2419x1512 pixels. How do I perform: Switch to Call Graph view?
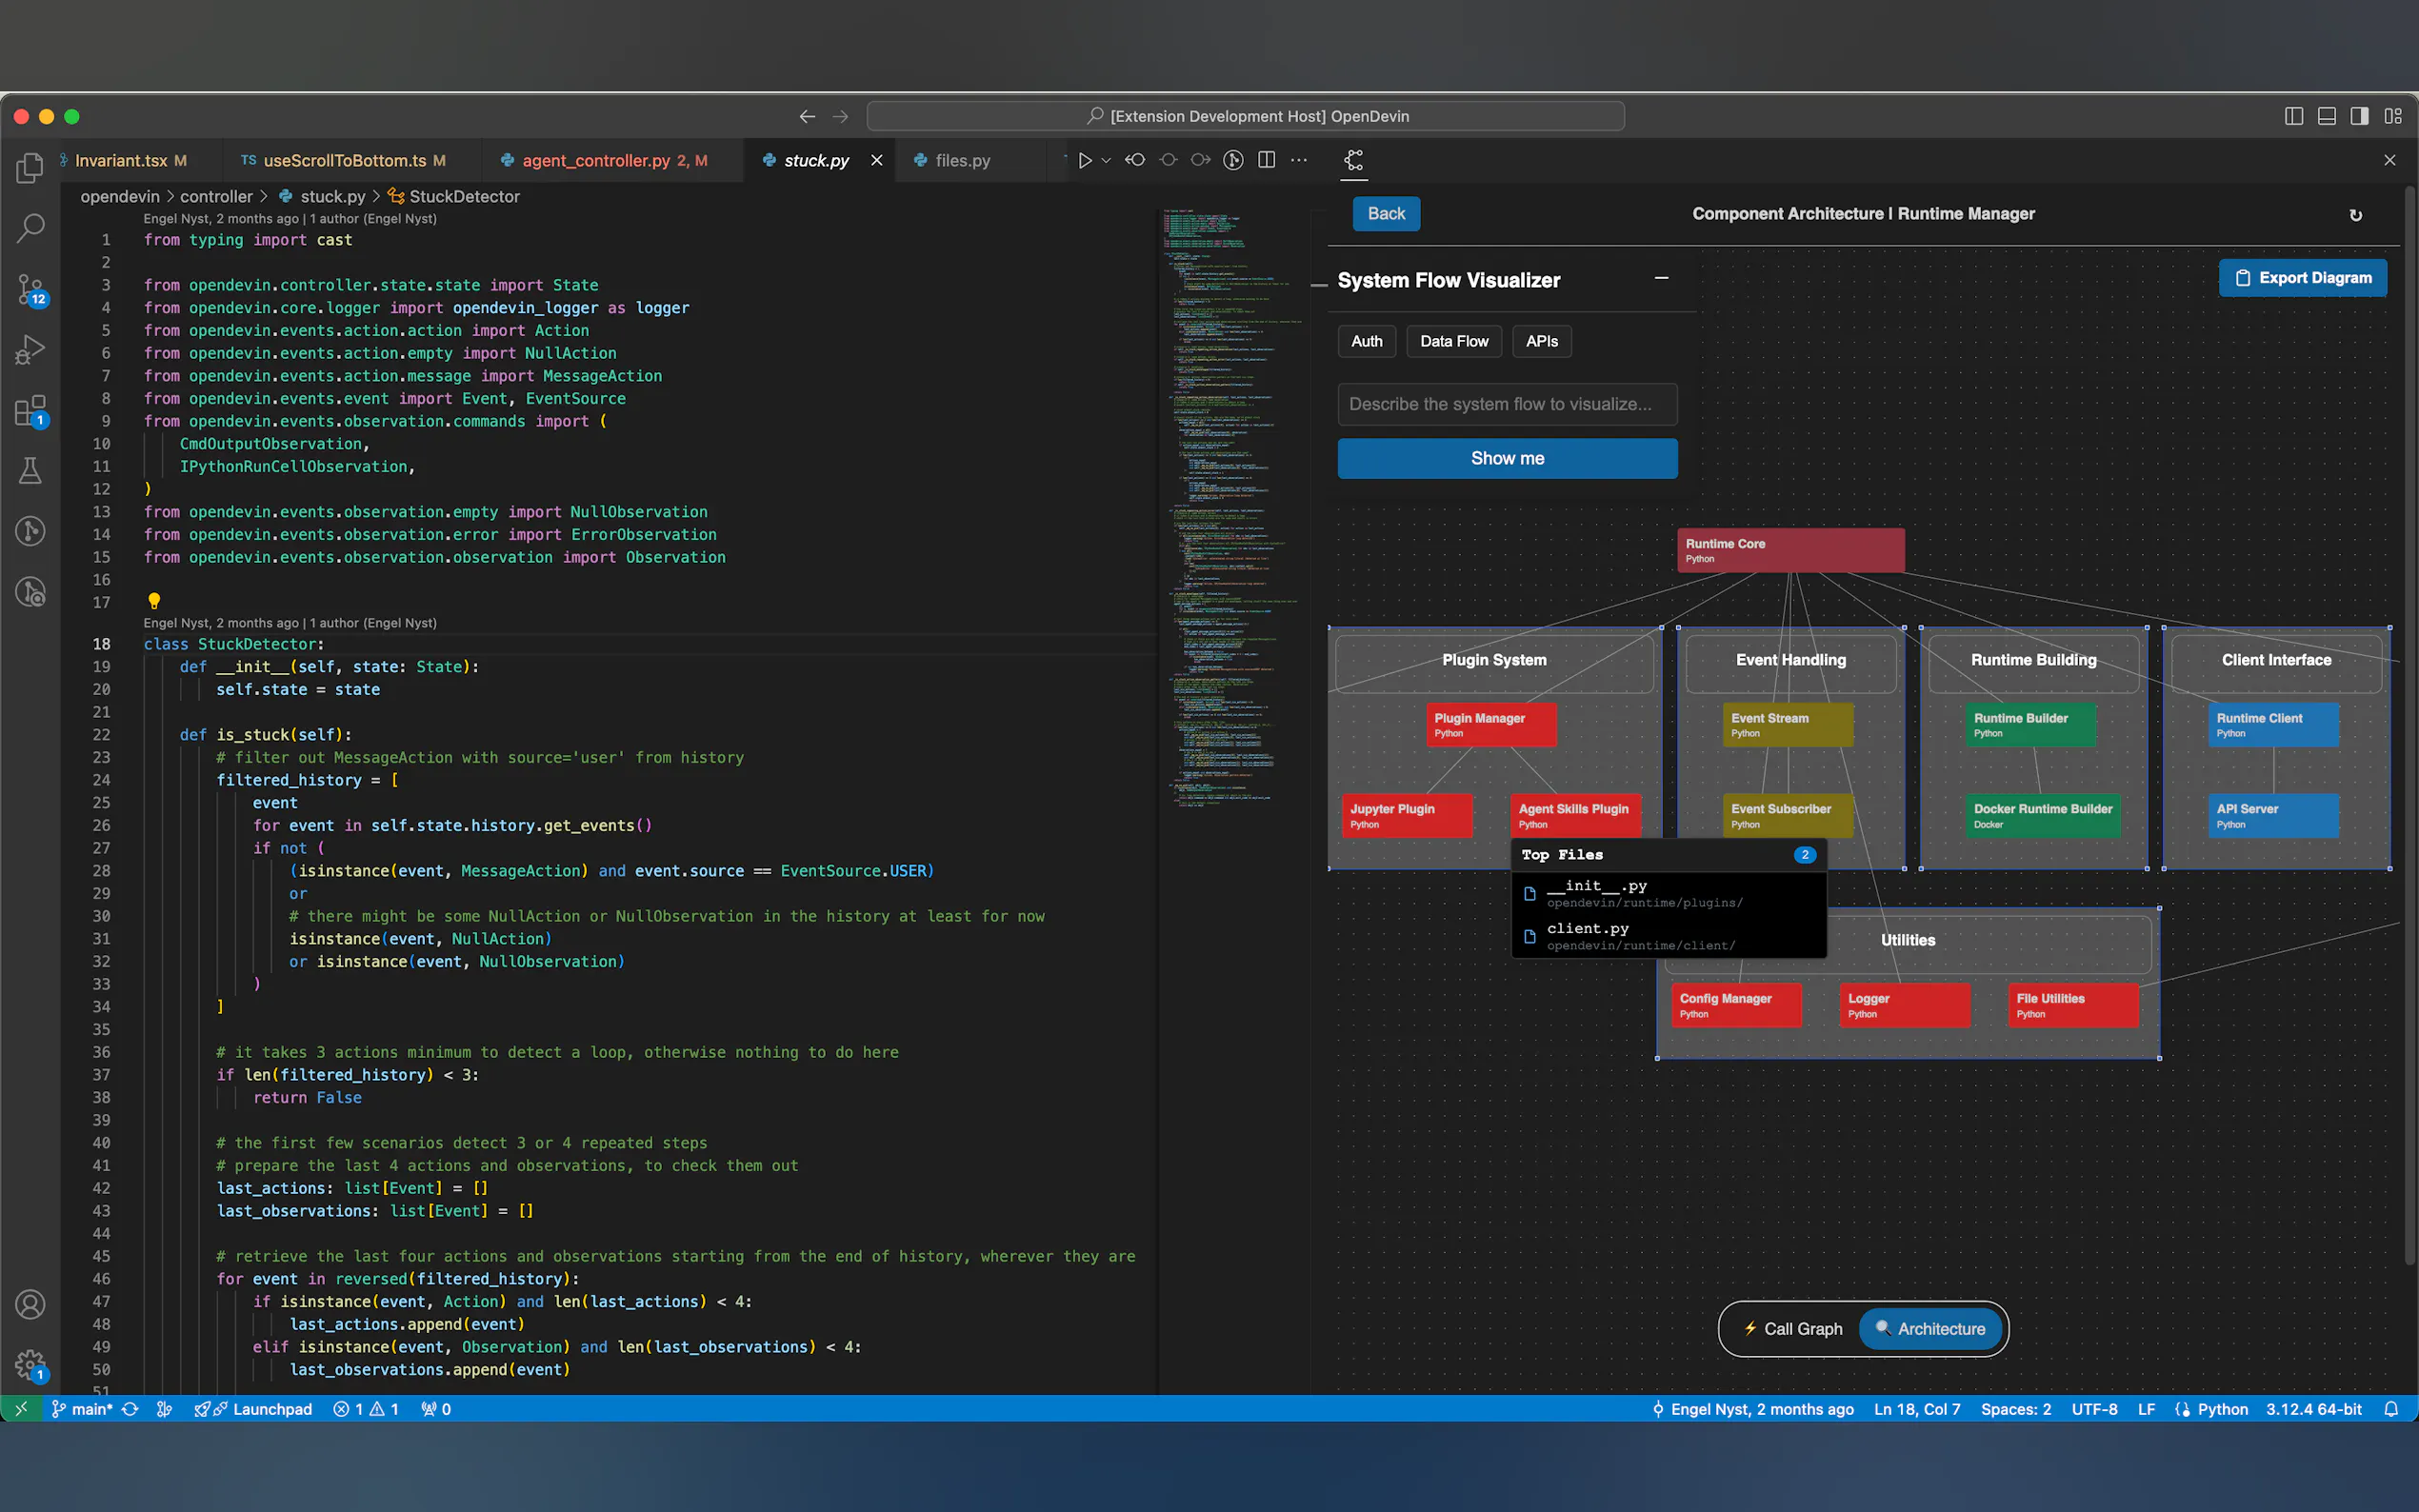(1793, 1328)
